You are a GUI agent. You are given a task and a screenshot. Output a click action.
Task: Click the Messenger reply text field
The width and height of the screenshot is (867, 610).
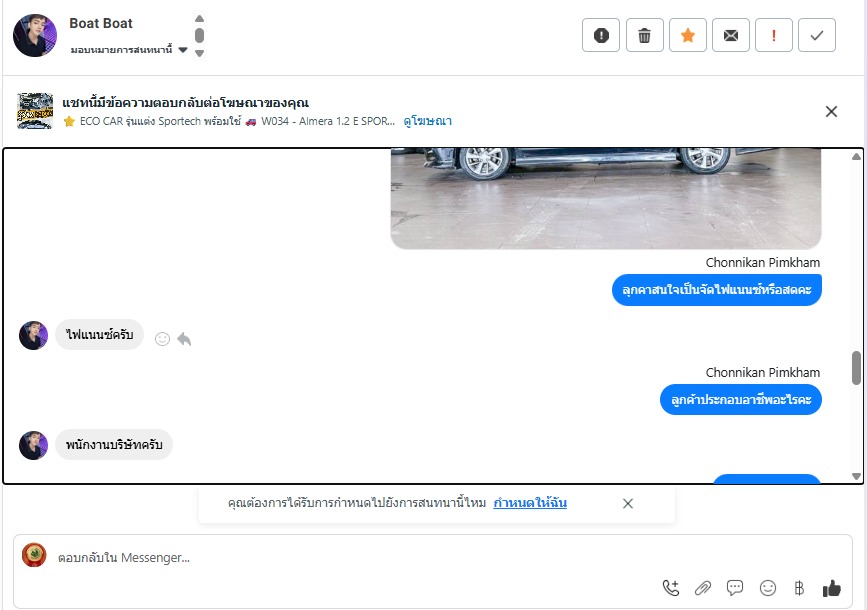pos(354,557)
